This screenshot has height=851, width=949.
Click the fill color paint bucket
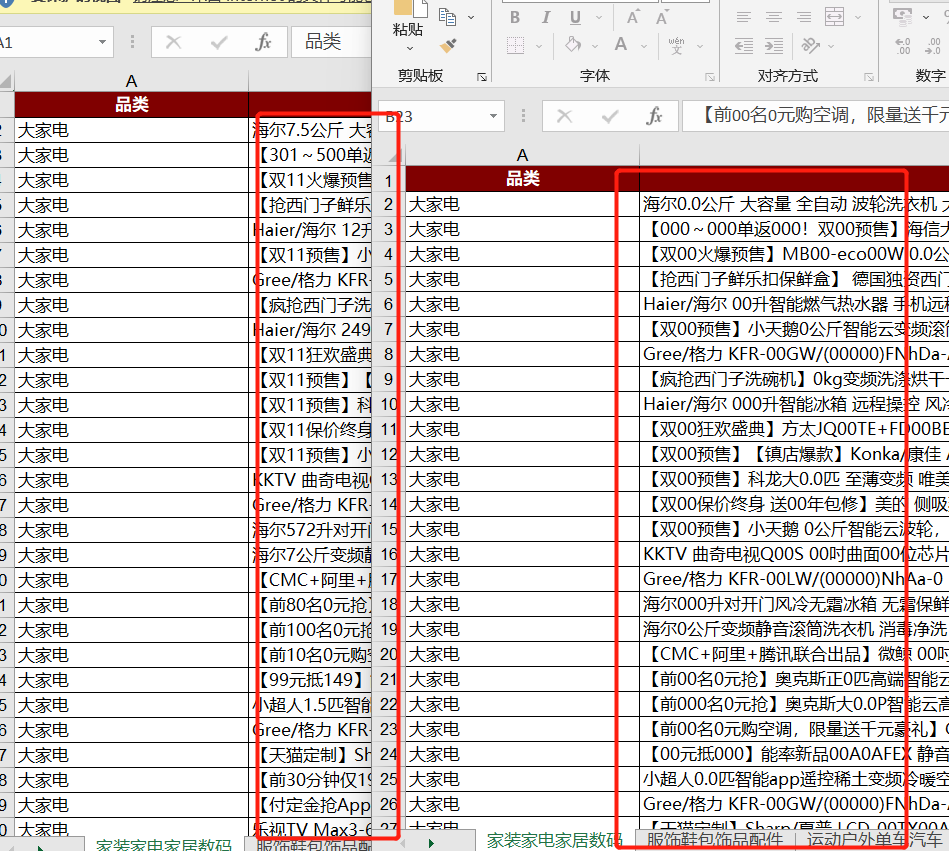(x=573, y=45)
